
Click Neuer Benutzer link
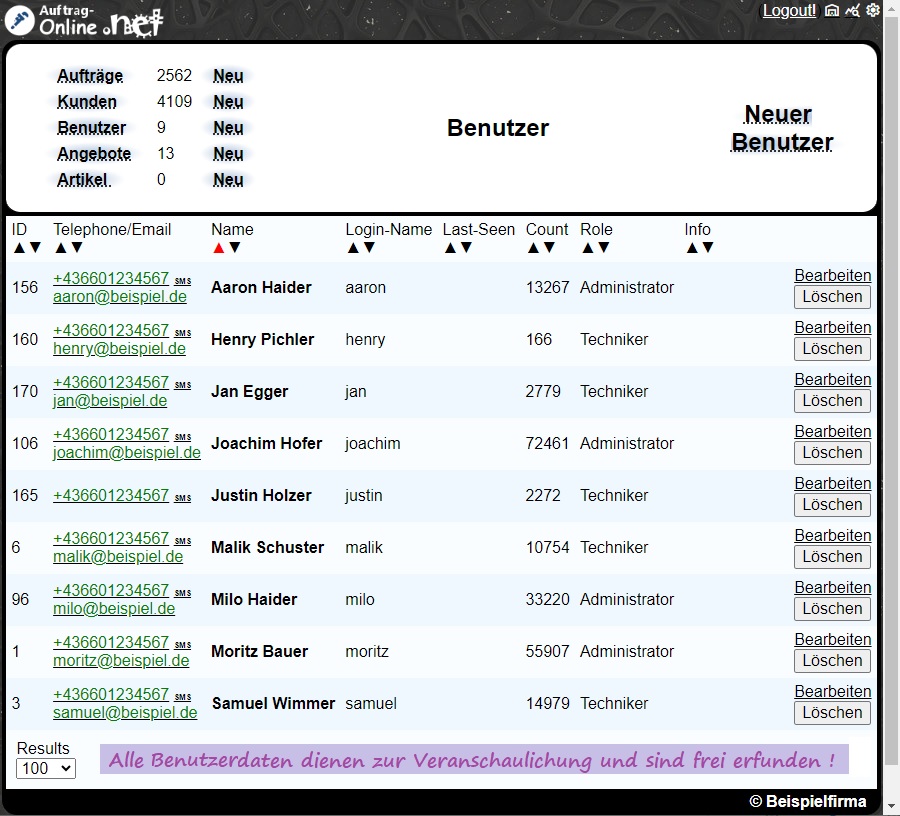pos(781,128)
